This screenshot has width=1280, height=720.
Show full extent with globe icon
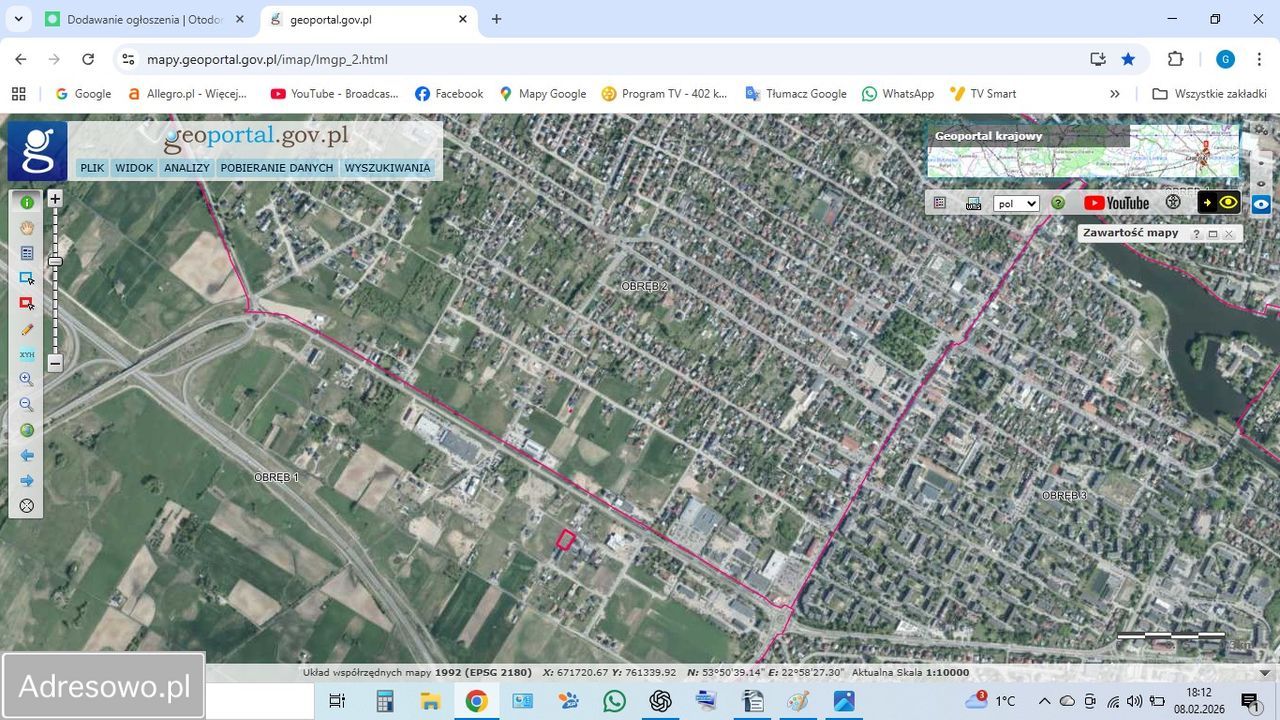27,430
